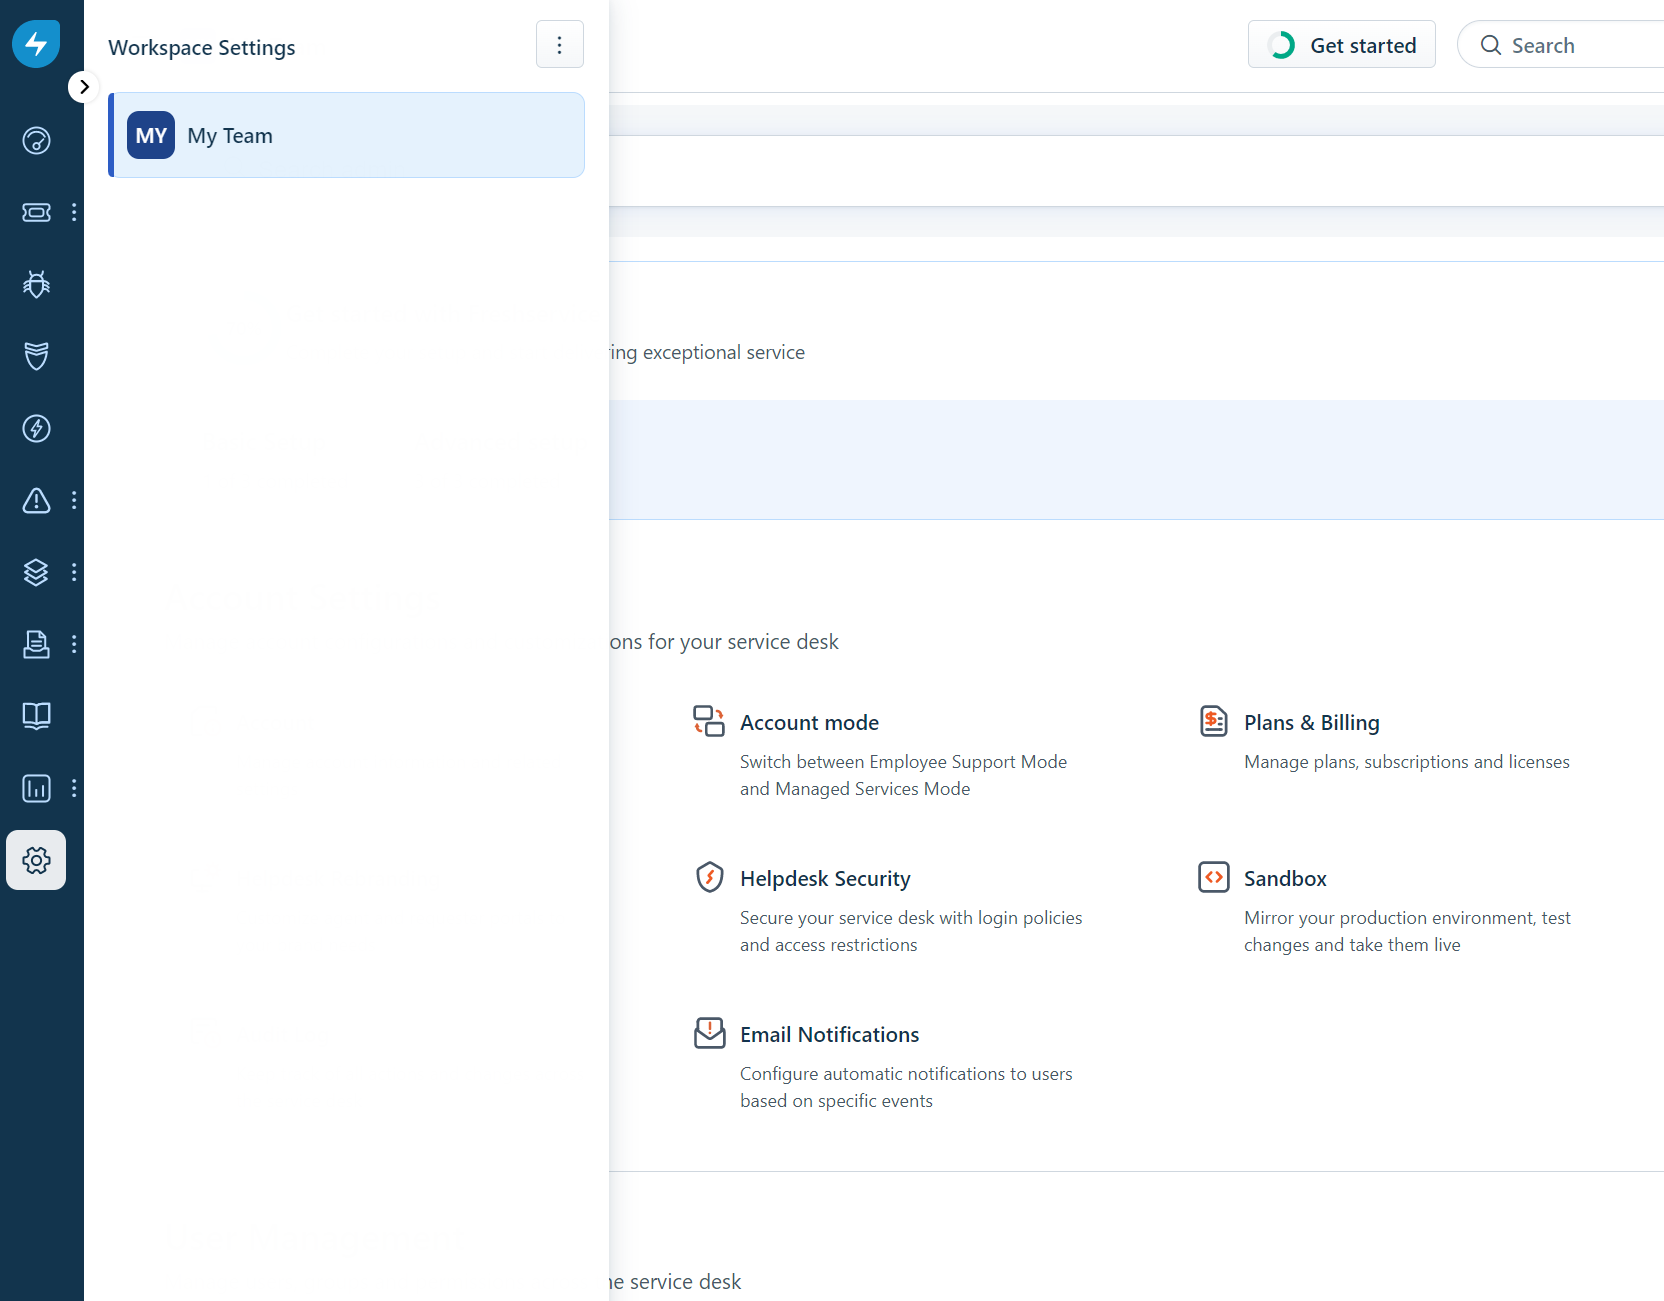Open Account mode settings

(809, 722)
